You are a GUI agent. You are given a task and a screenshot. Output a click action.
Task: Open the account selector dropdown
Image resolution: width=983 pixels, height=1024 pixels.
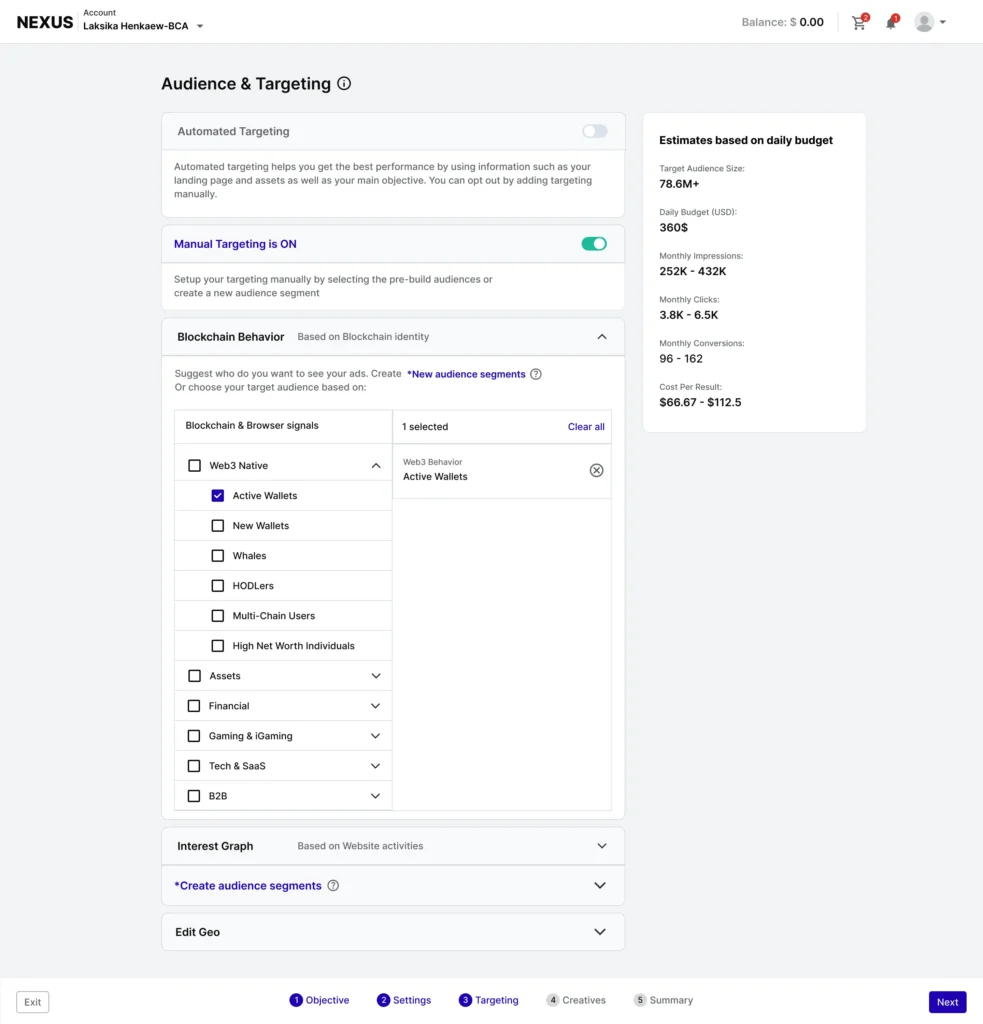click(199, 27)
